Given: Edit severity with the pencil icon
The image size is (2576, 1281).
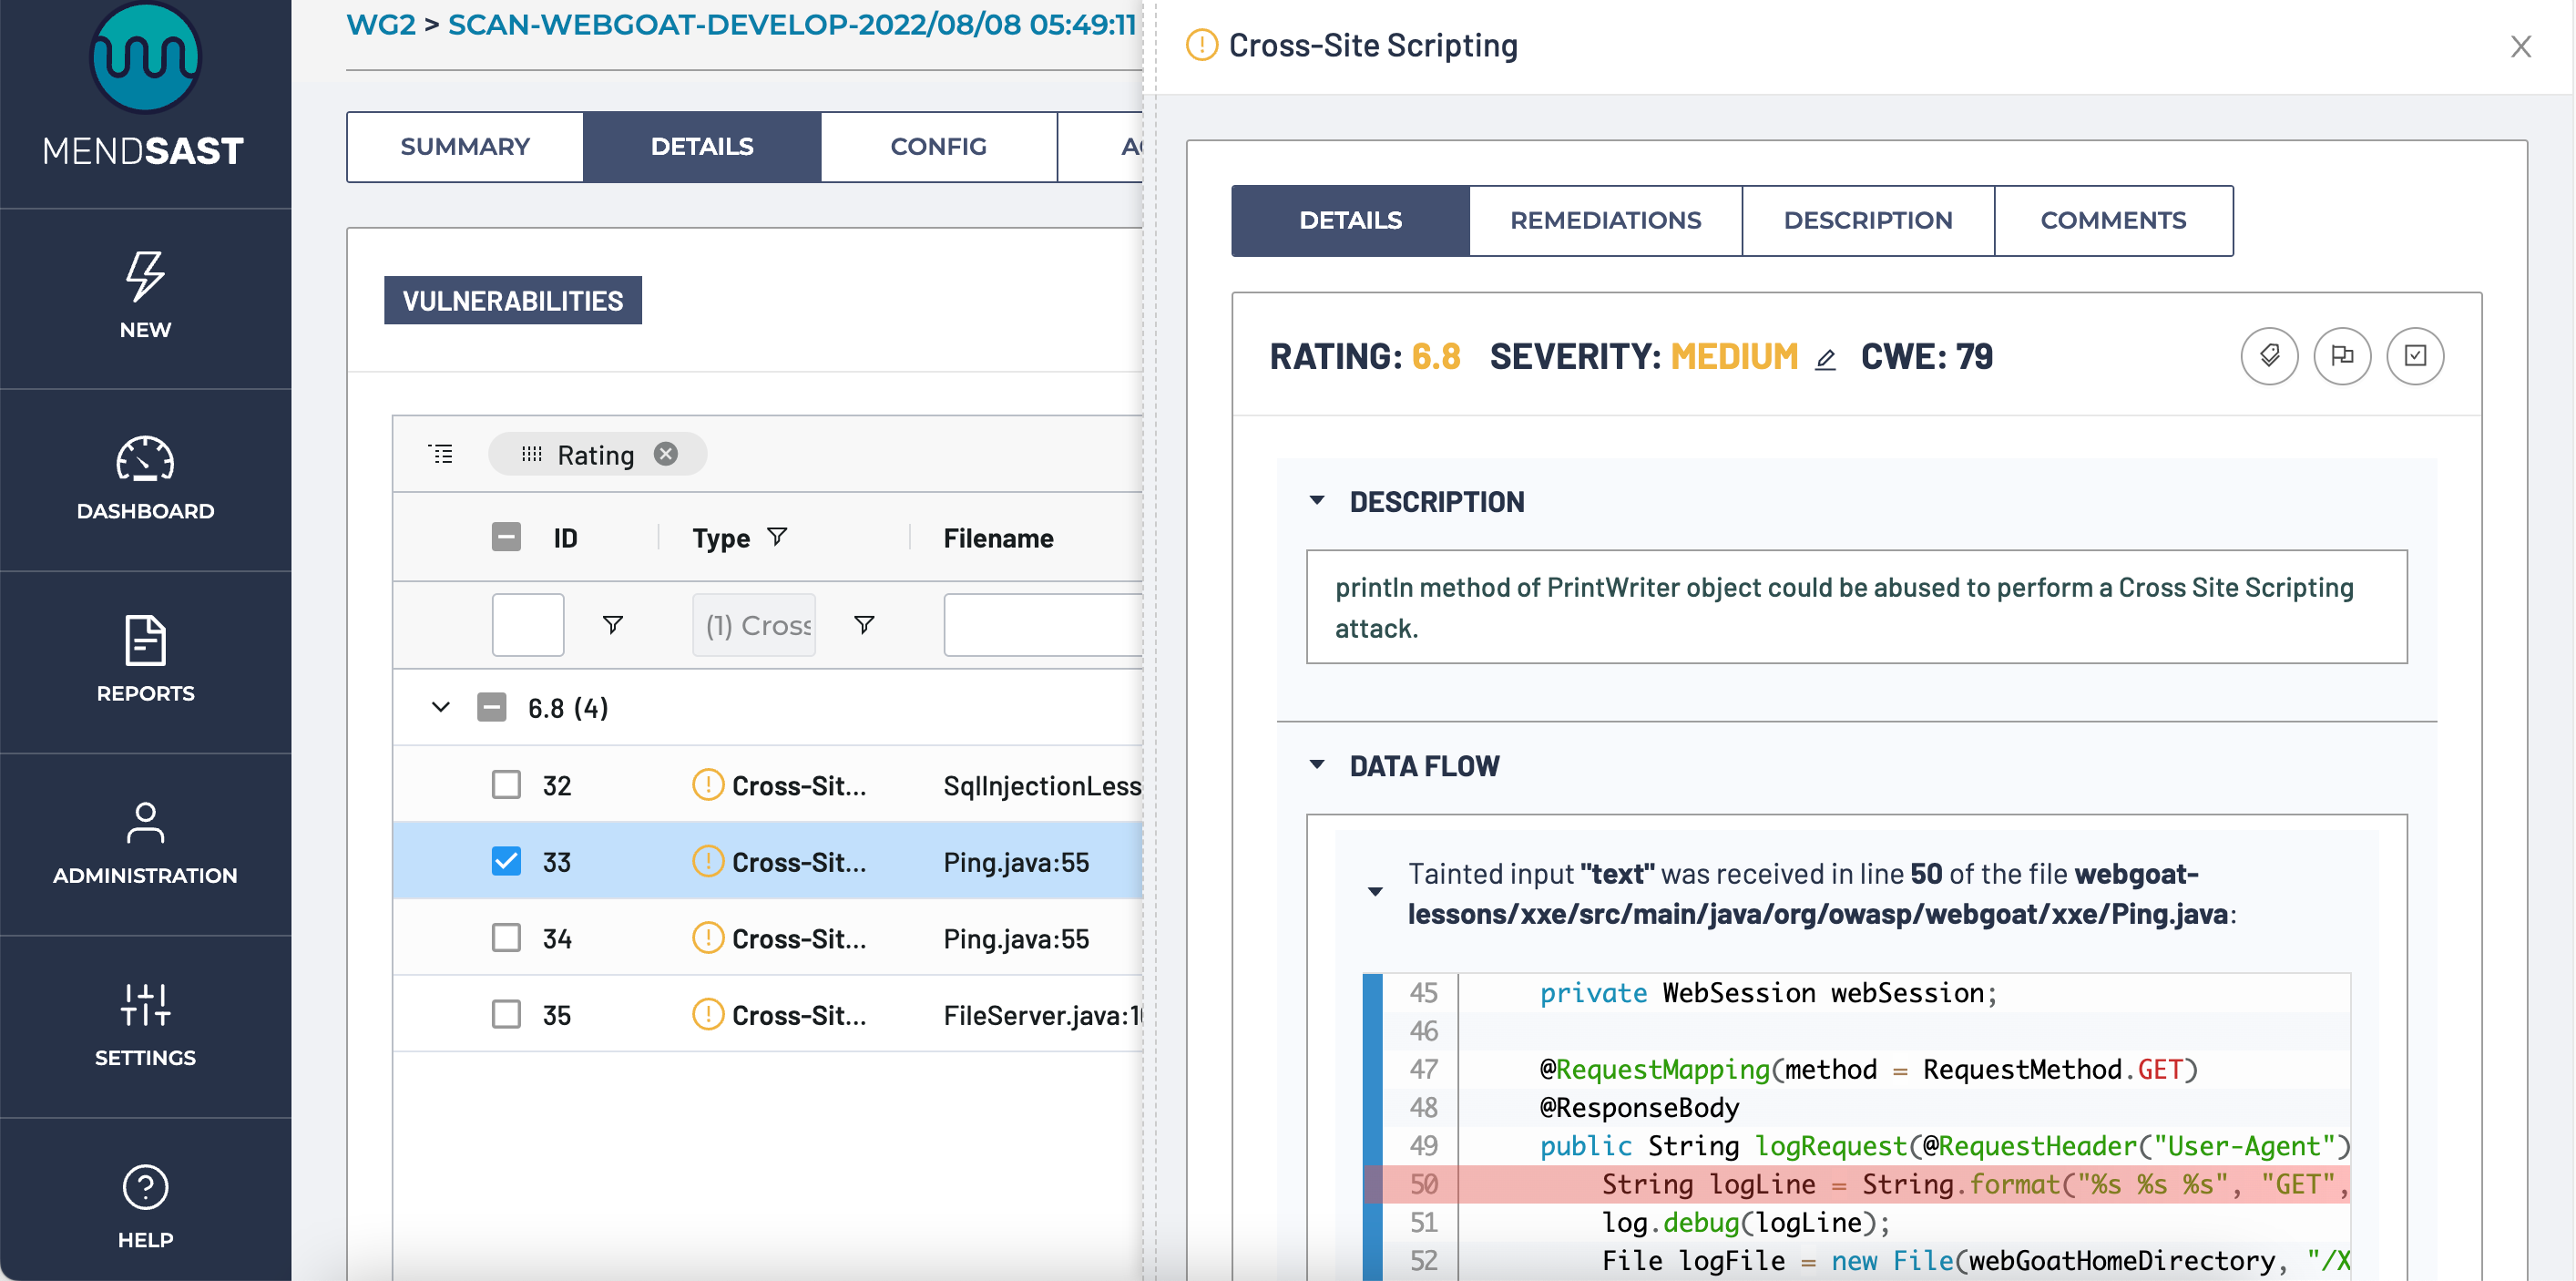Looking at the screenshot, I should 1825,359.
